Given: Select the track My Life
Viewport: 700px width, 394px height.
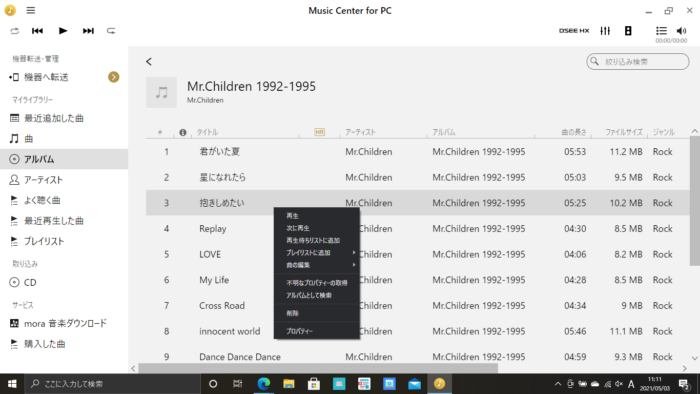Looking at the screenshot, I should [x=214, y=280].
